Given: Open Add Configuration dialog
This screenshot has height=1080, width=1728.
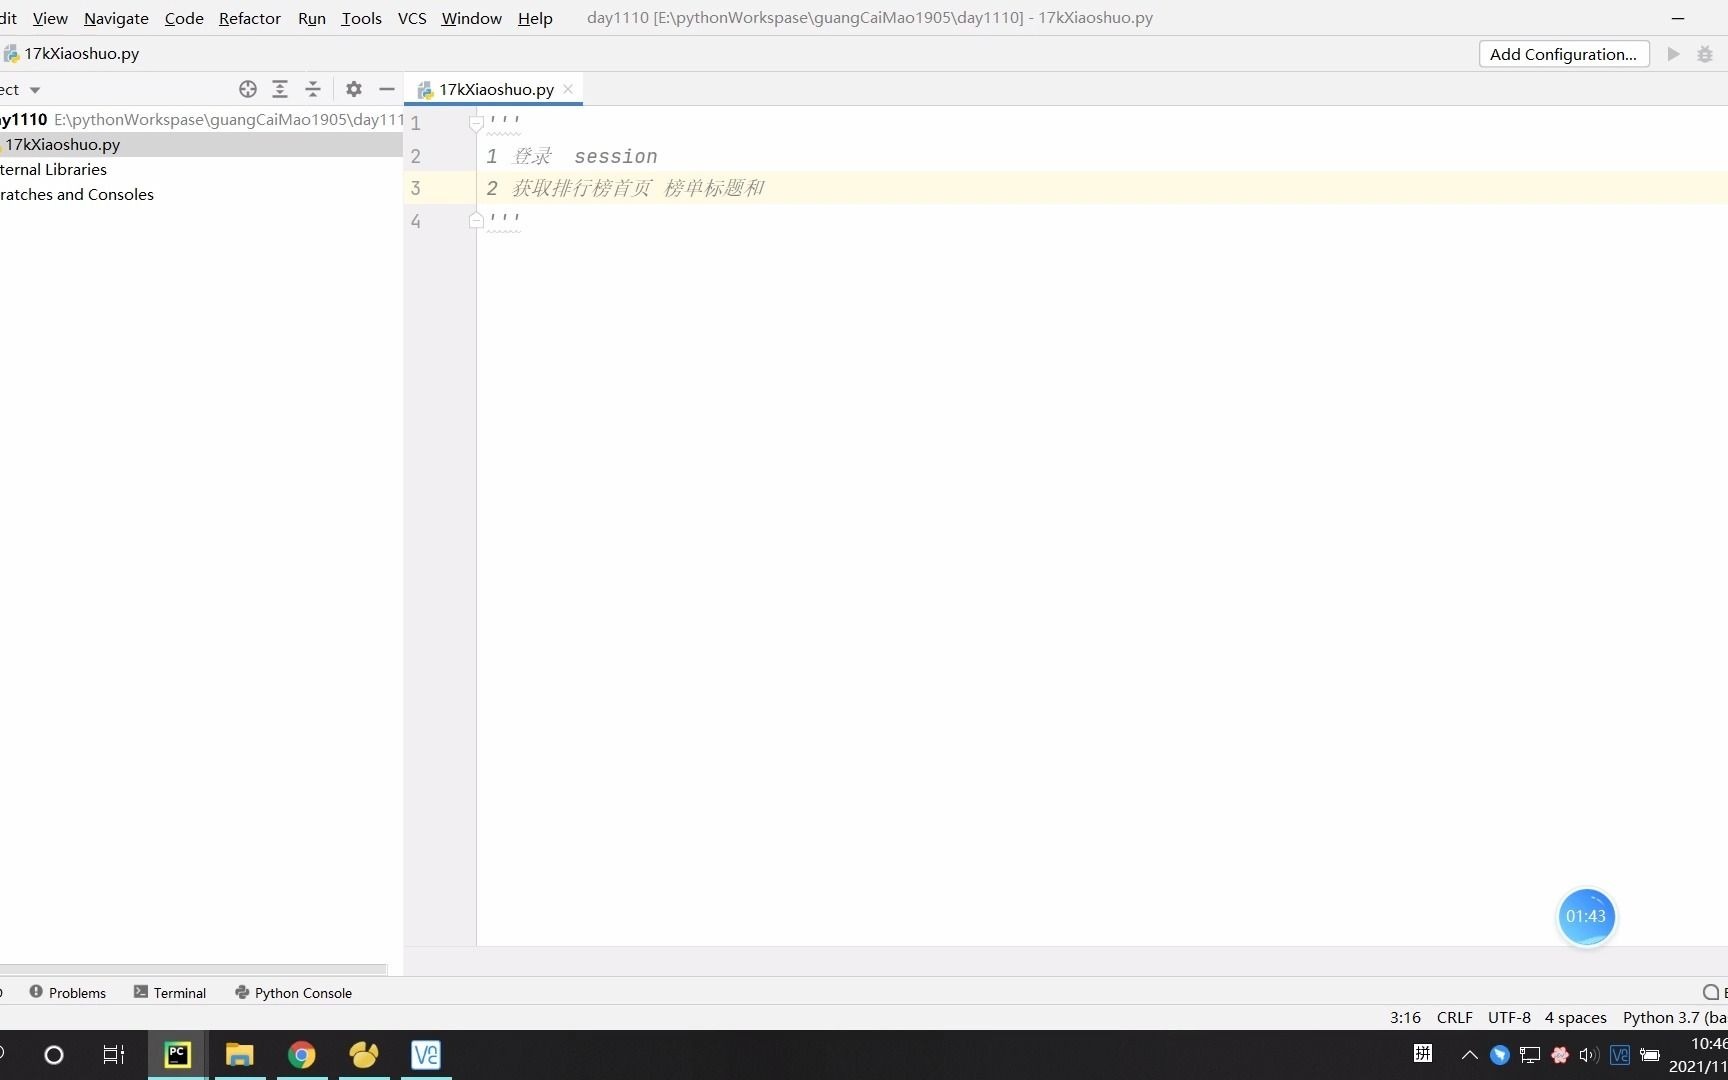Looking at the screenshot, I should coord(1563,54).
